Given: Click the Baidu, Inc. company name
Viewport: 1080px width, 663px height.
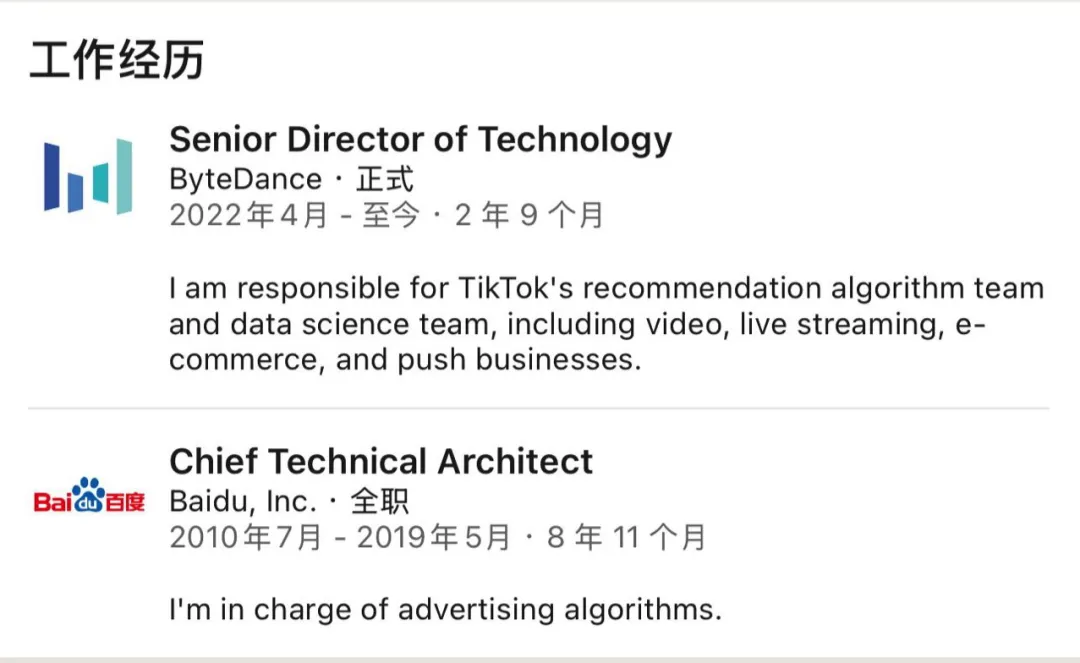Looking at the screenshot, I should [x=243, y=500].
